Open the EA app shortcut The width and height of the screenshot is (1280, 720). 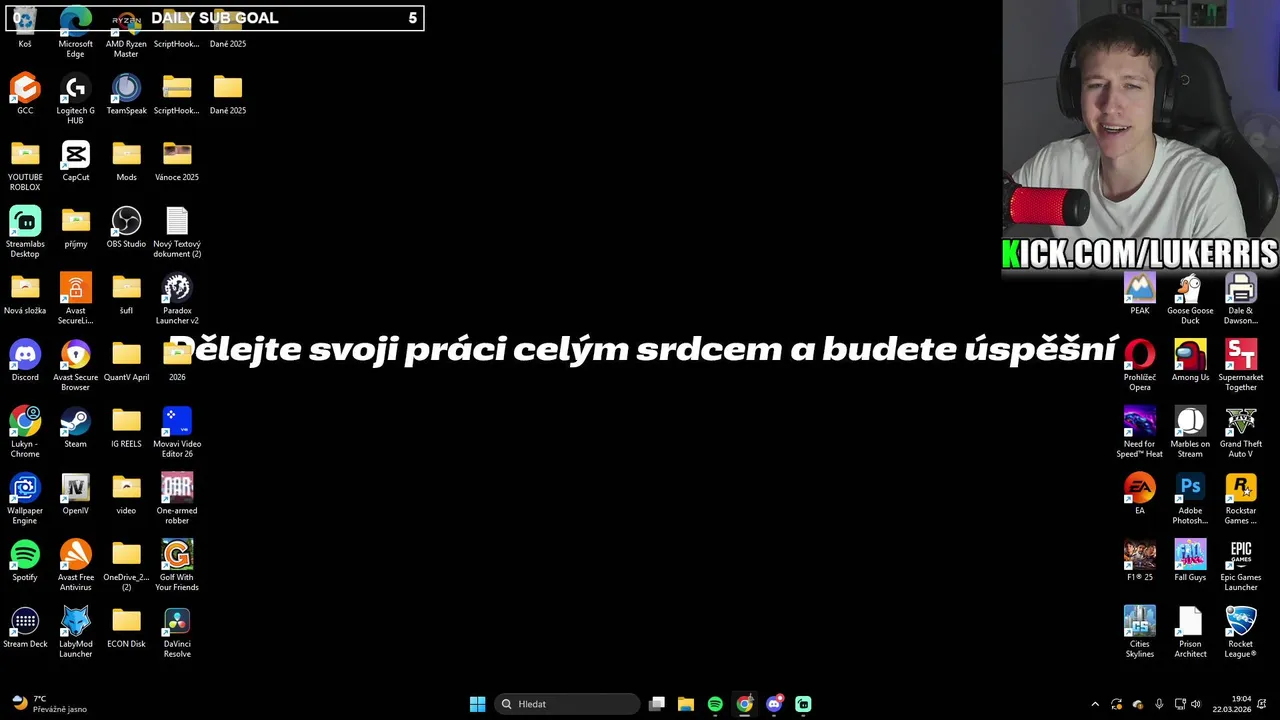(1140, 494)
